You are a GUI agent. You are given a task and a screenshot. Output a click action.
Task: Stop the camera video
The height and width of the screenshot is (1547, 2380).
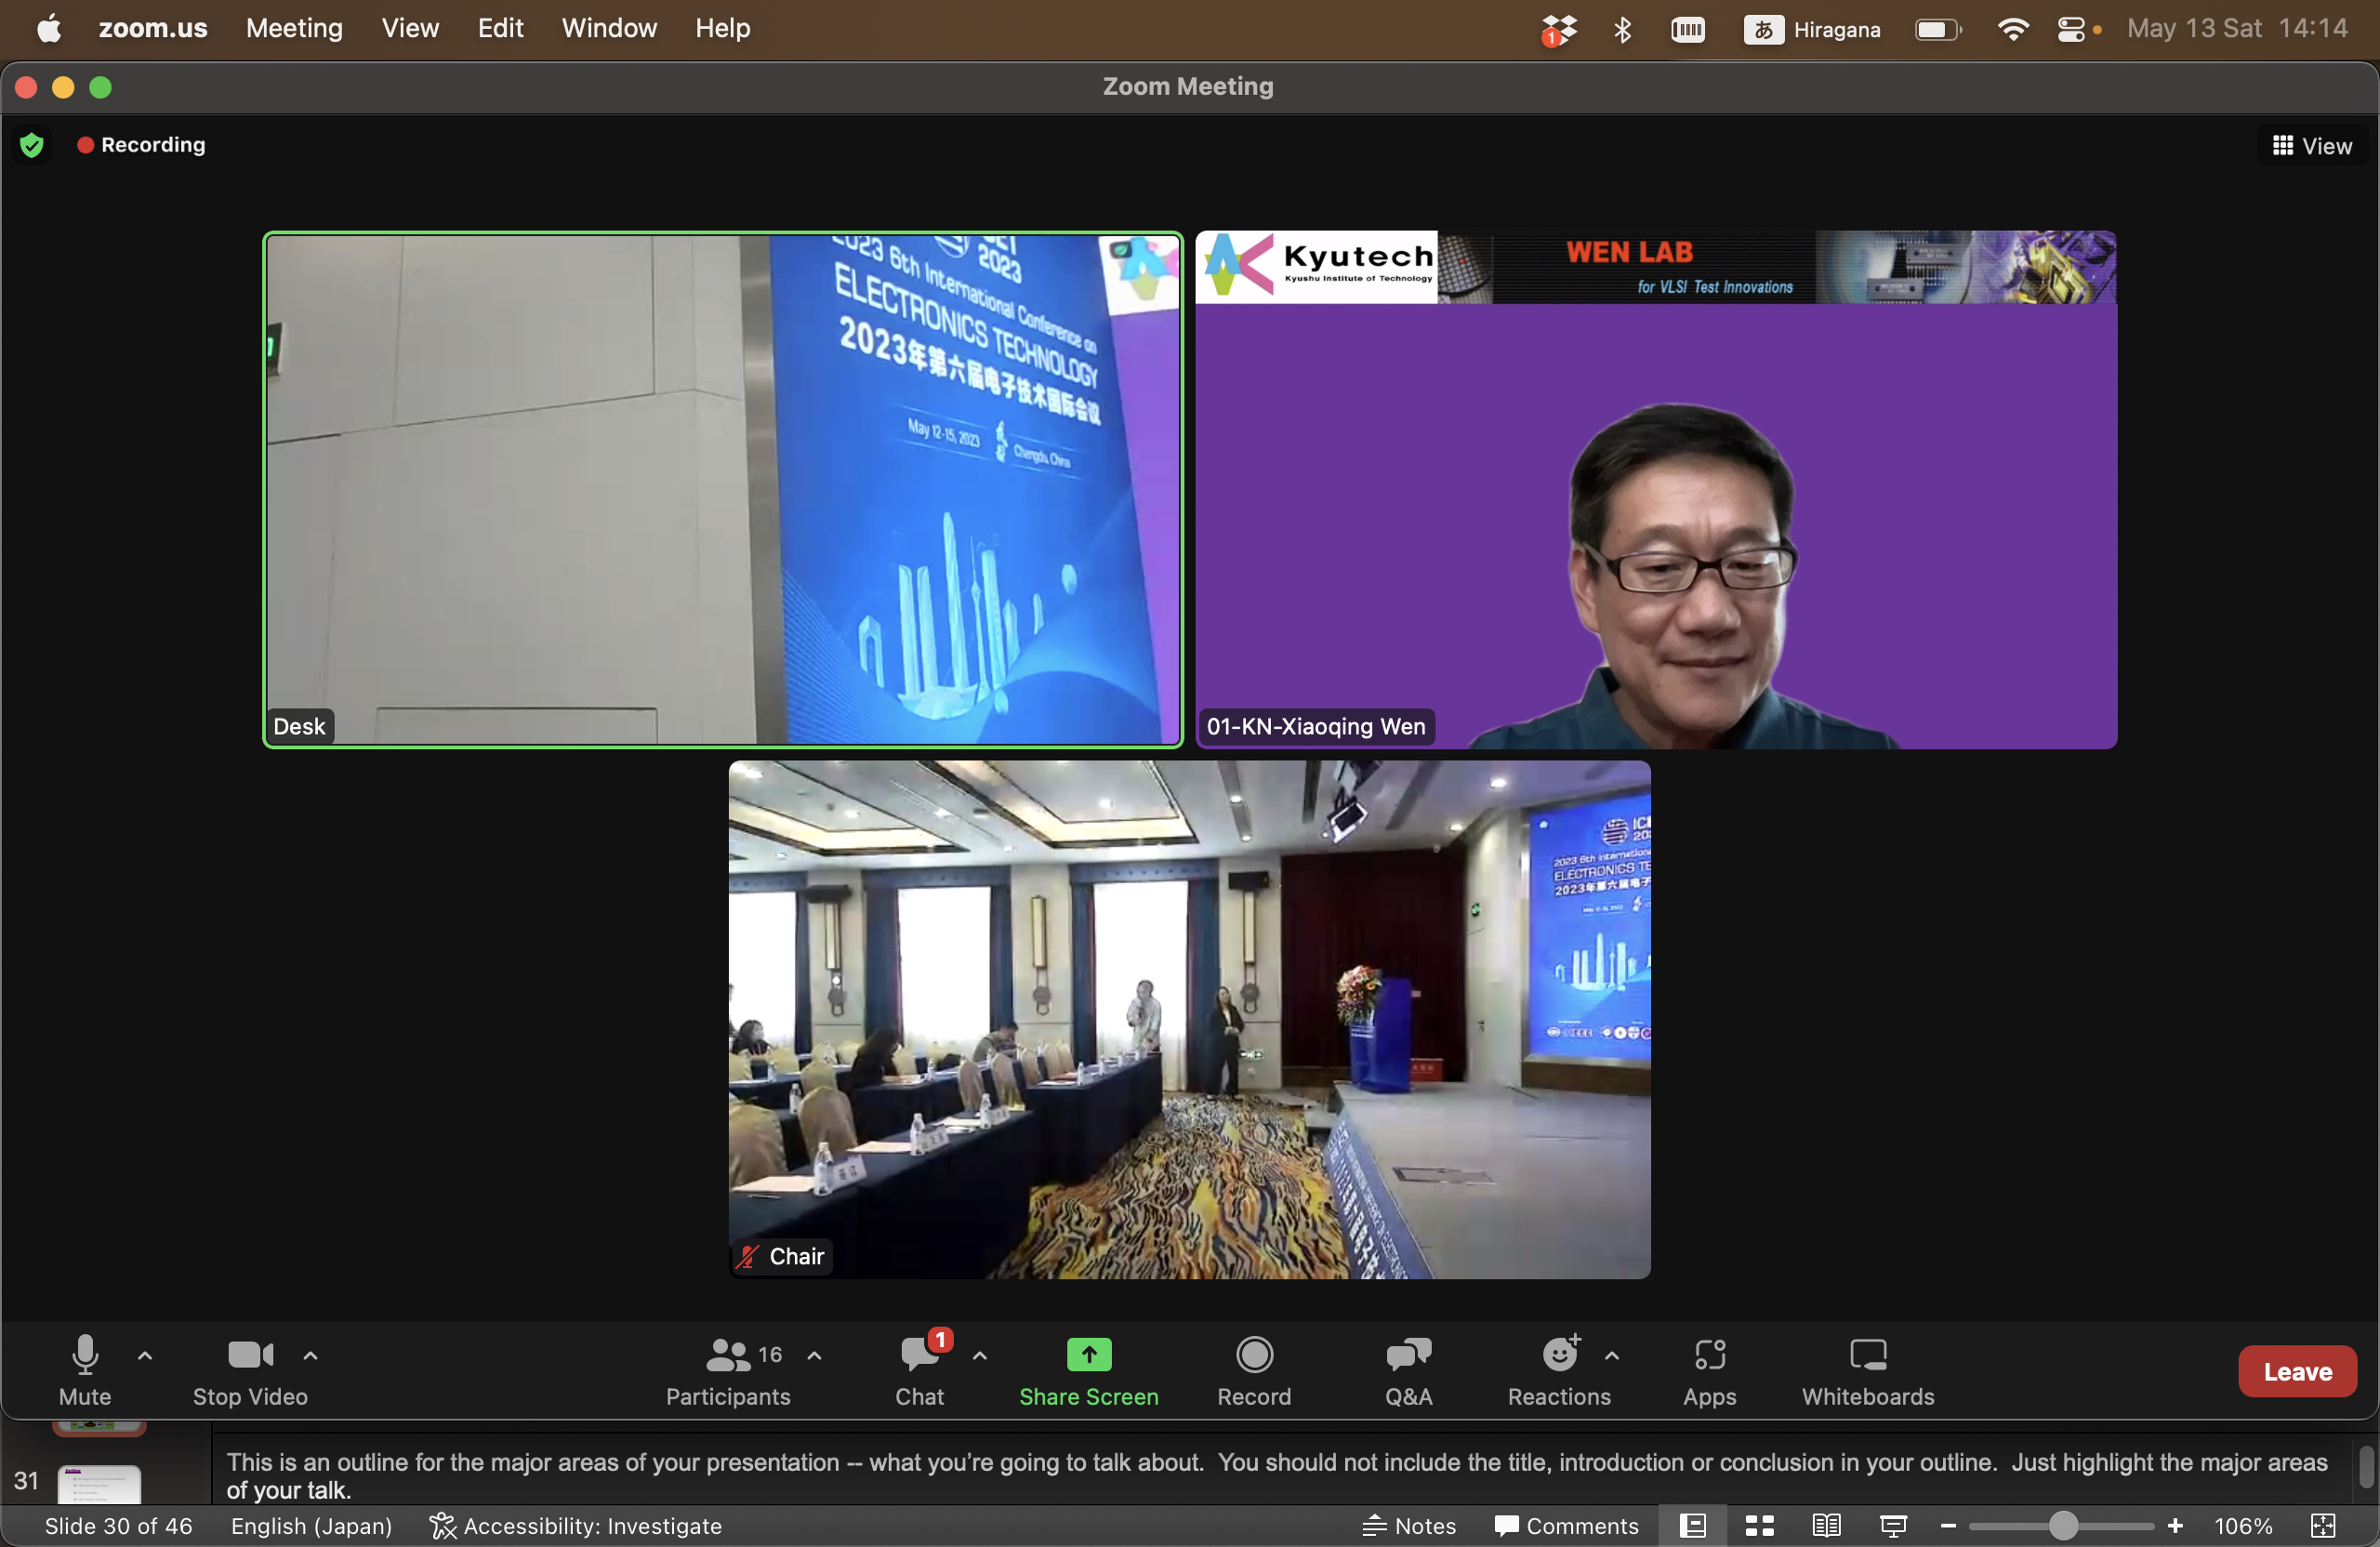pos(249,1370)
